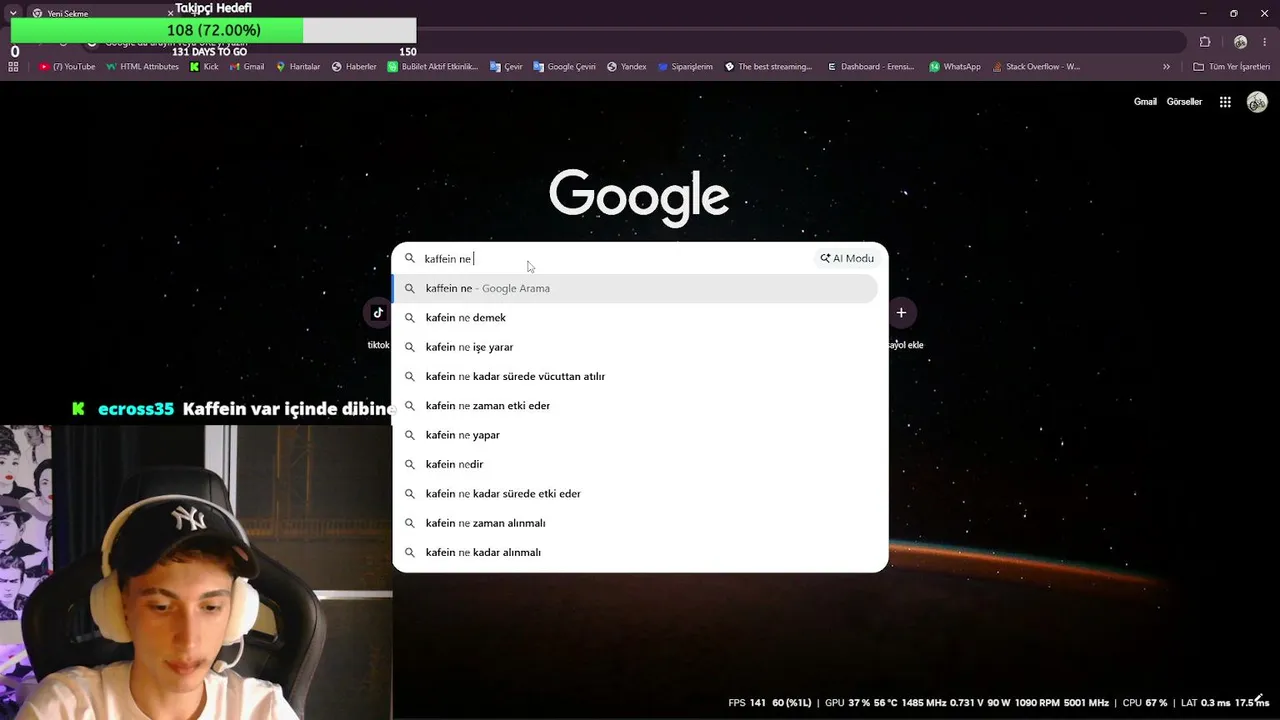Open the Siparişlerim bookmark
The width and height of the screenshot is (1280, 720).
coord(685,67)
